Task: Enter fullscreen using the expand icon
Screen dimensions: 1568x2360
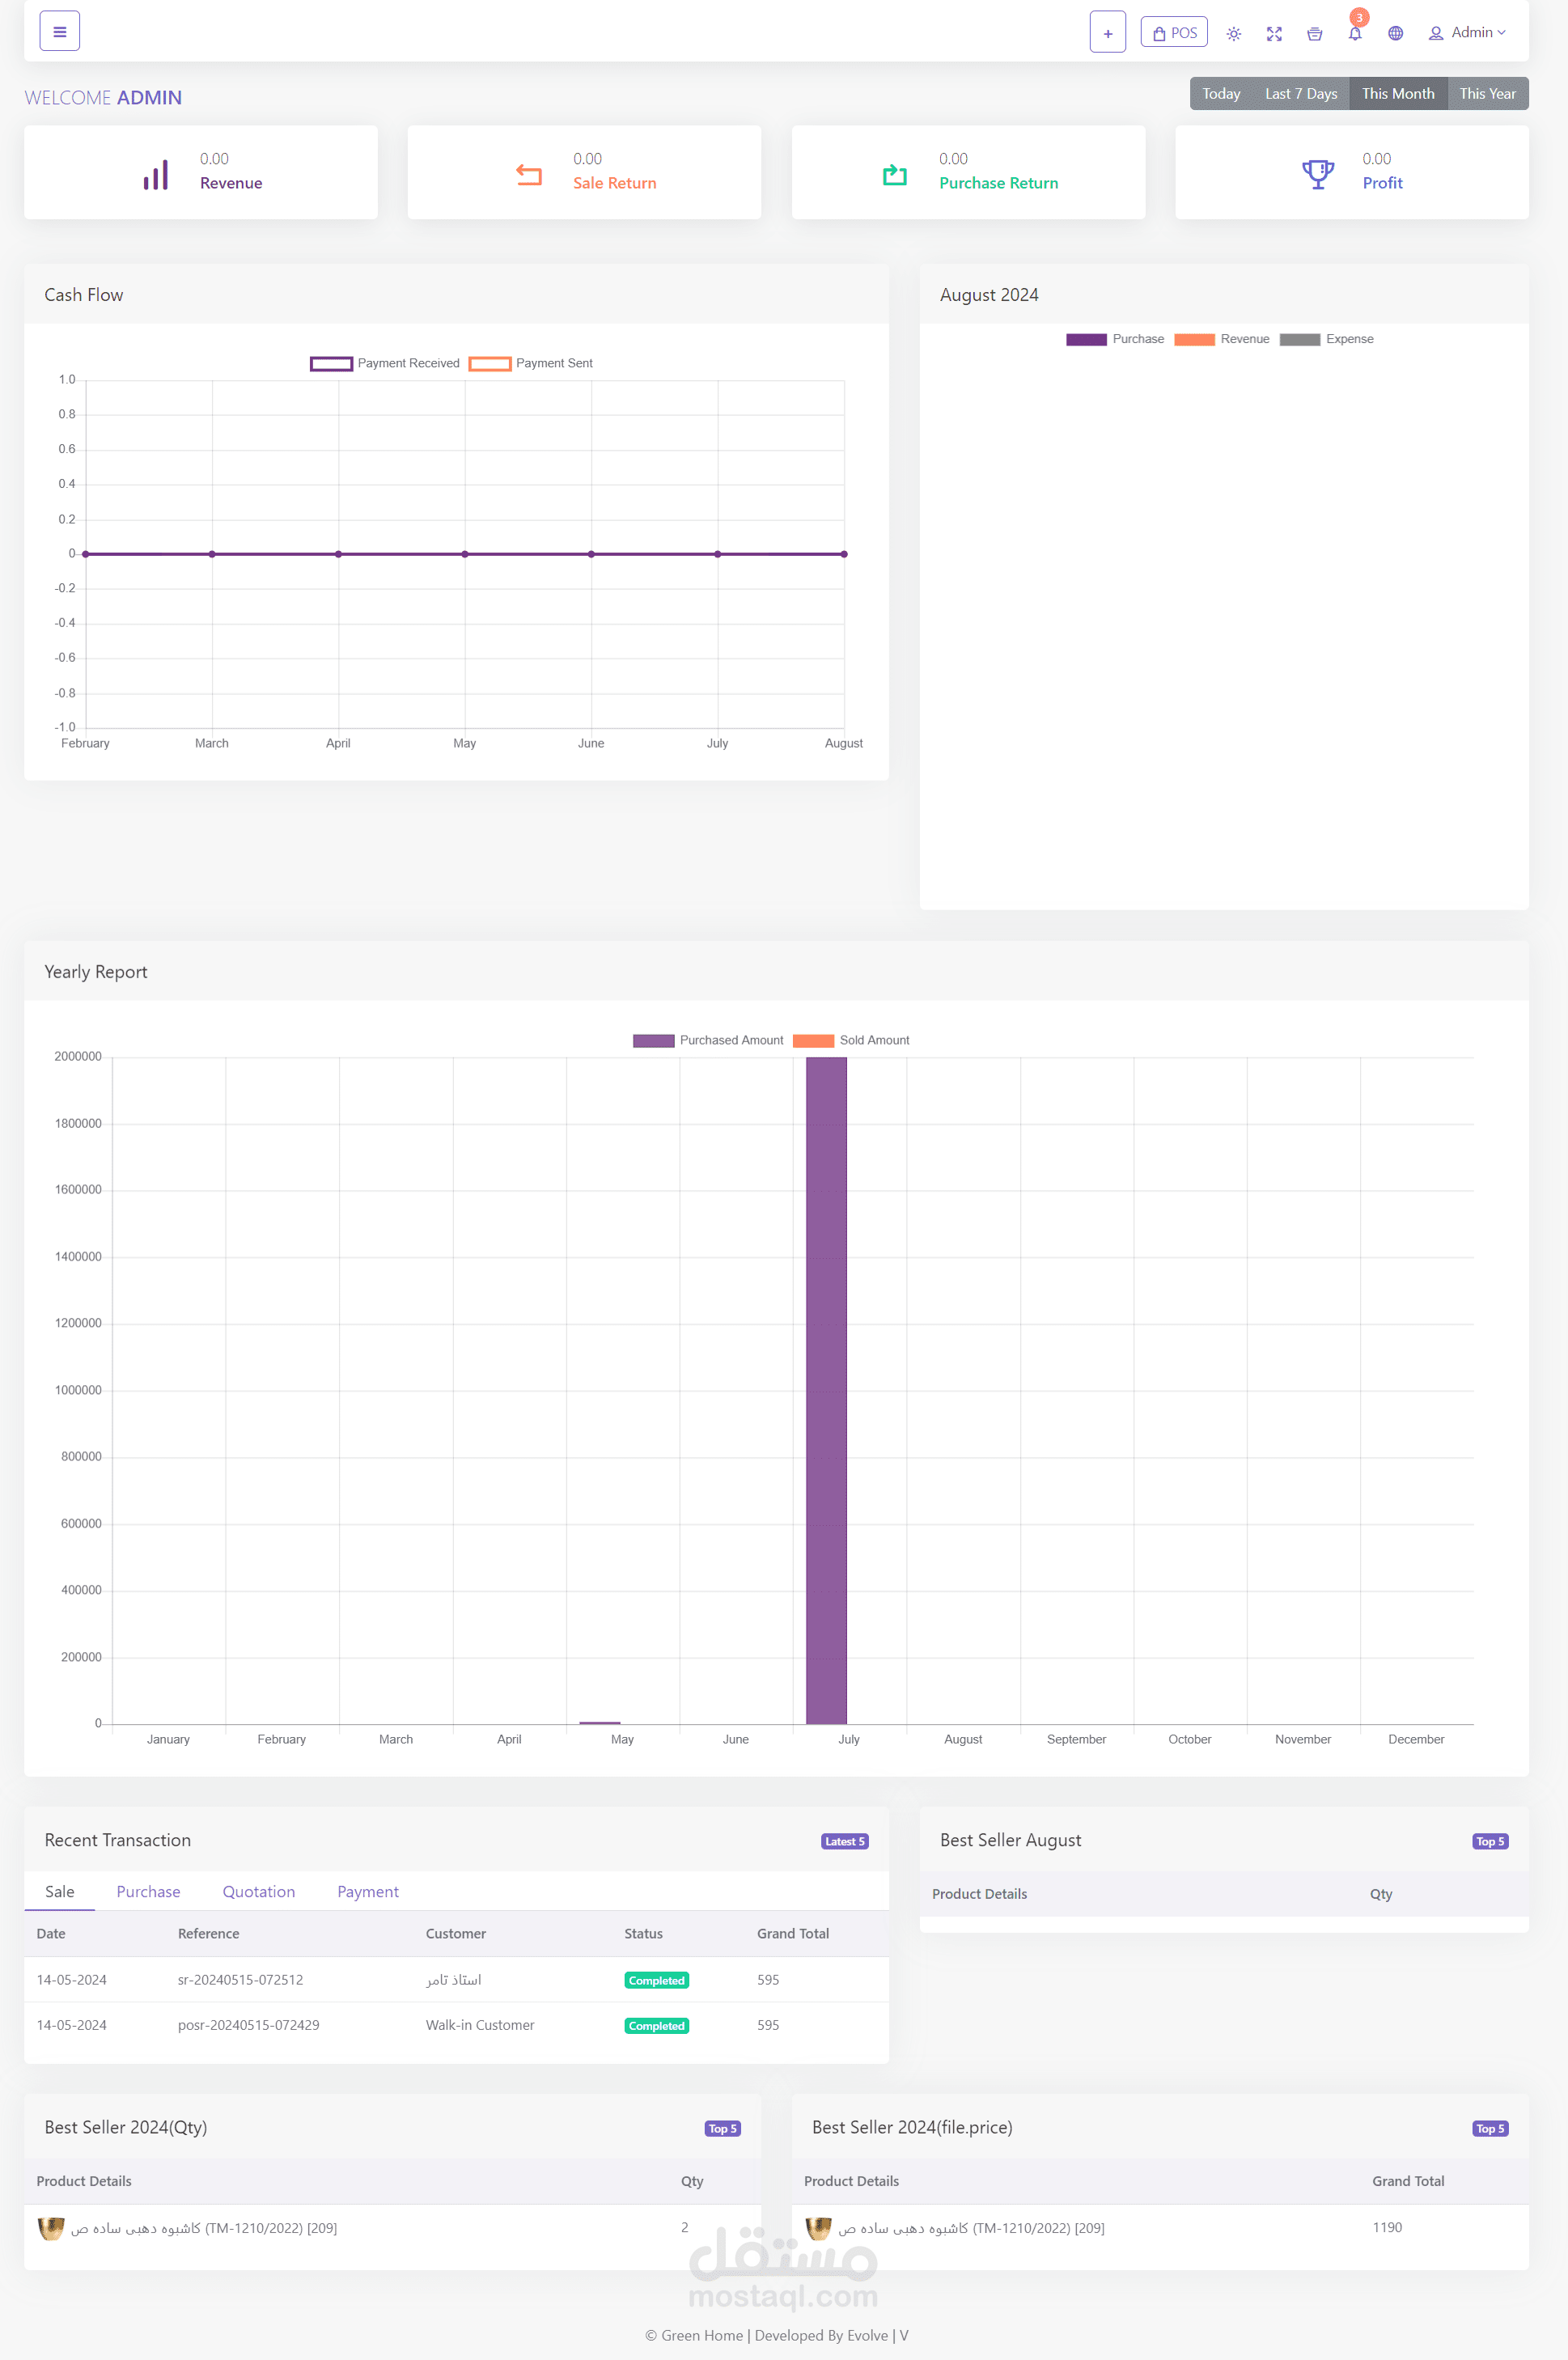Action: pos(1274,33)
